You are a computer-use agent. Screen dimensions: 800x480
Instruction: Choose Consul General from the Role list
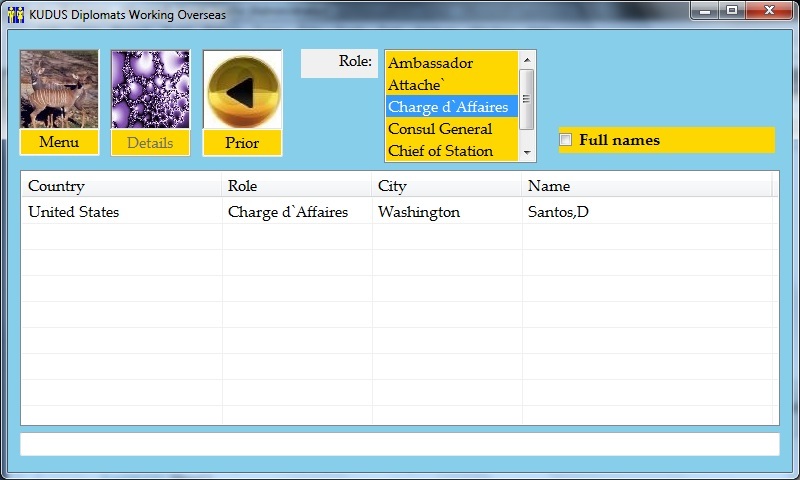(x=450, y=129)
